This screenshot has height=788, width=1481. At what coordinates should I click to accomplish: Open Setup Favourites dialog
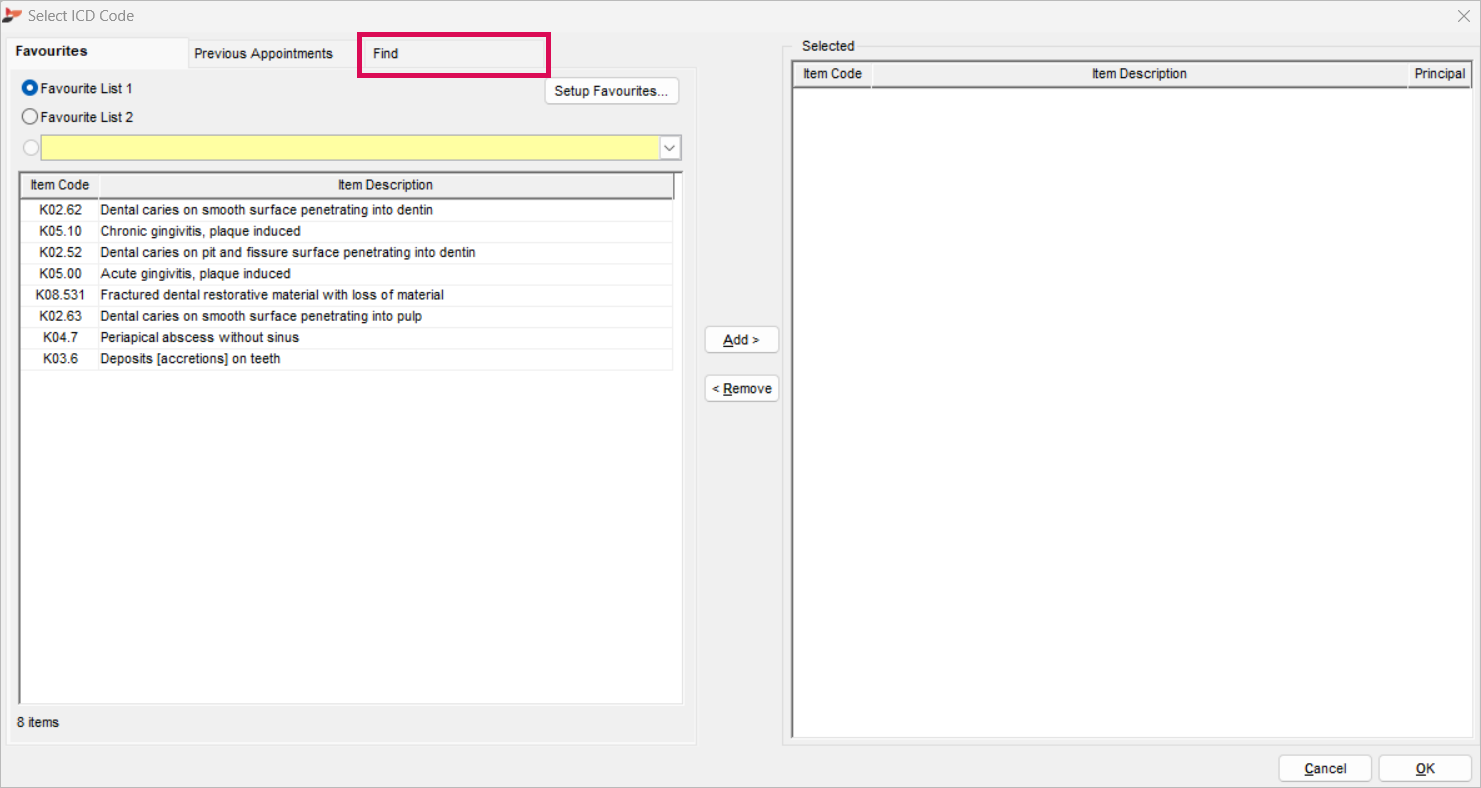612,91
